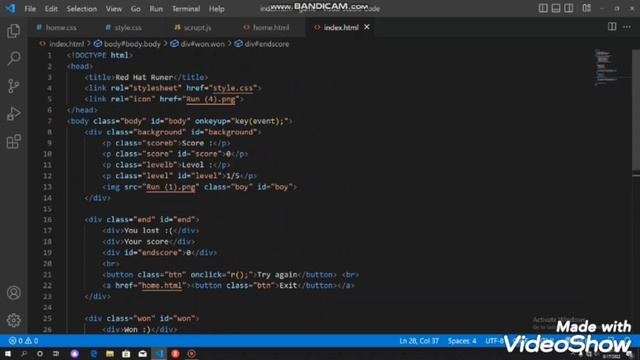Image resolution: width=640 pixels, height=360 pixels.
Task: Open the Terminal menu
Action: pyautogui.click(x=186, y=9)
